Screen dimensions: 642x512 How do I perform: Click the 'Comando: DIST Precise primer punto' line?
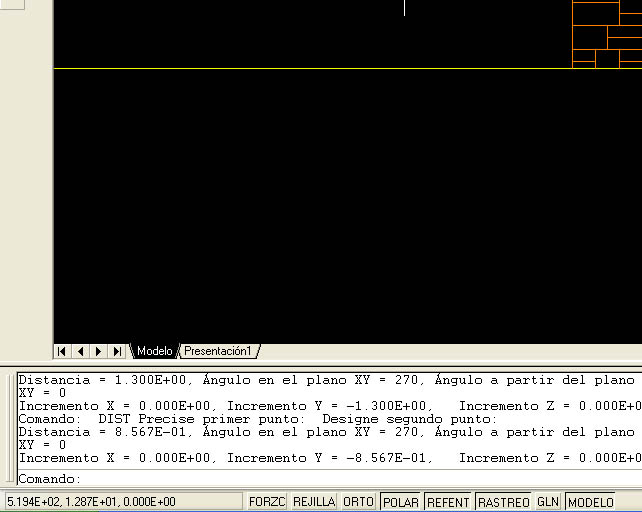tap(258, 419)
